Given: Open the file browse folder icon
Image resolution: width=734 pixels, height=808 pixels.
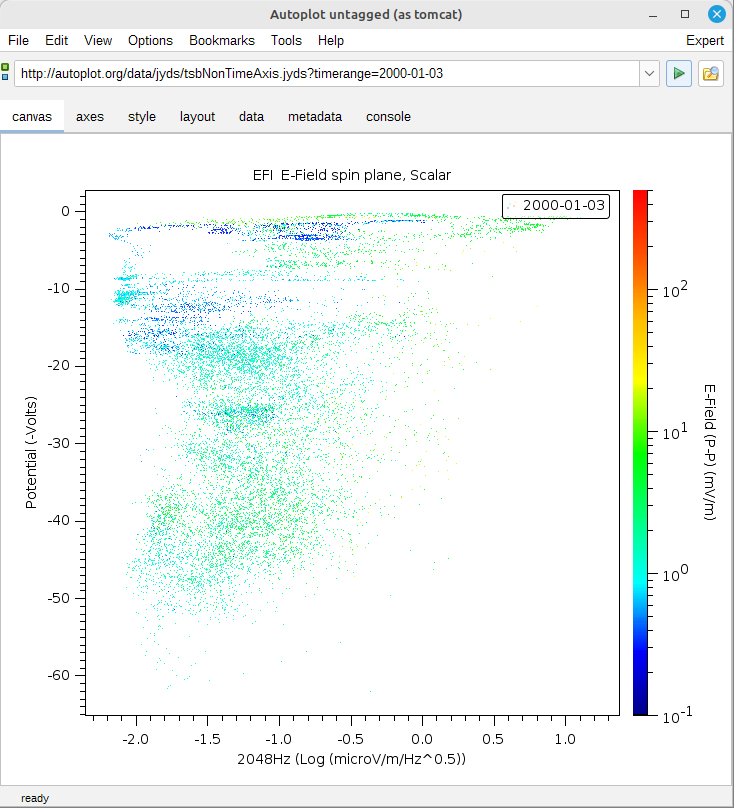Looking at the screenshot, I should tap(711, 74).
